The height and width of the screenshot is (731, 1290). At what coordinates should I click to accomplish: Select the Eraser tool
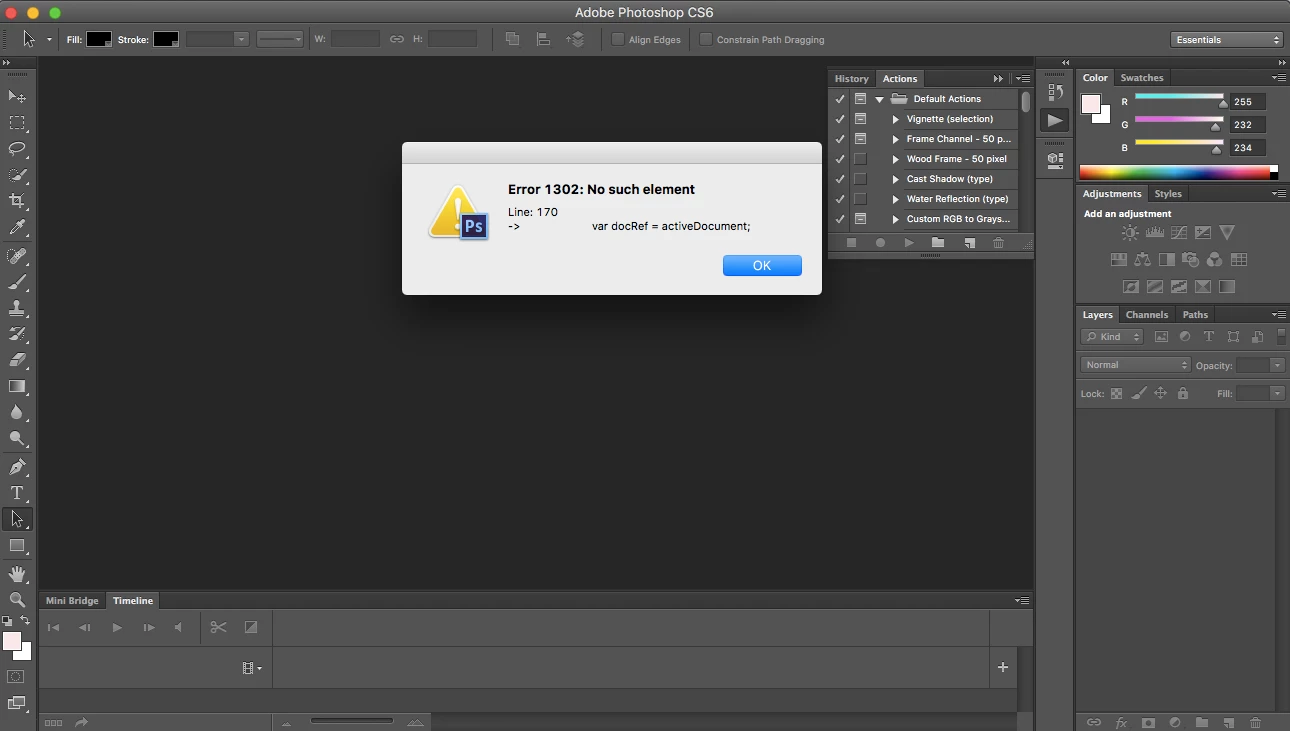click(x=17, y=360)
